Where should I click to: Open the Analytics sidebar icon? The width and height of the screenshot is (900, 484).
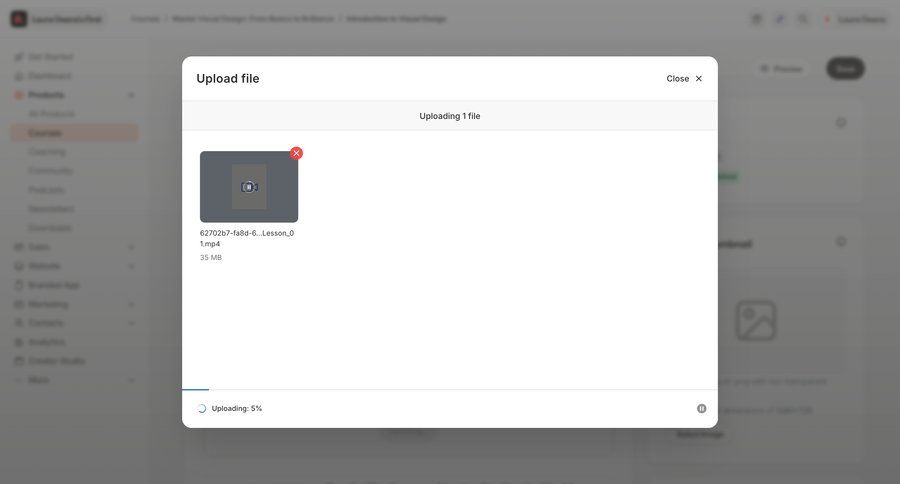19,342
